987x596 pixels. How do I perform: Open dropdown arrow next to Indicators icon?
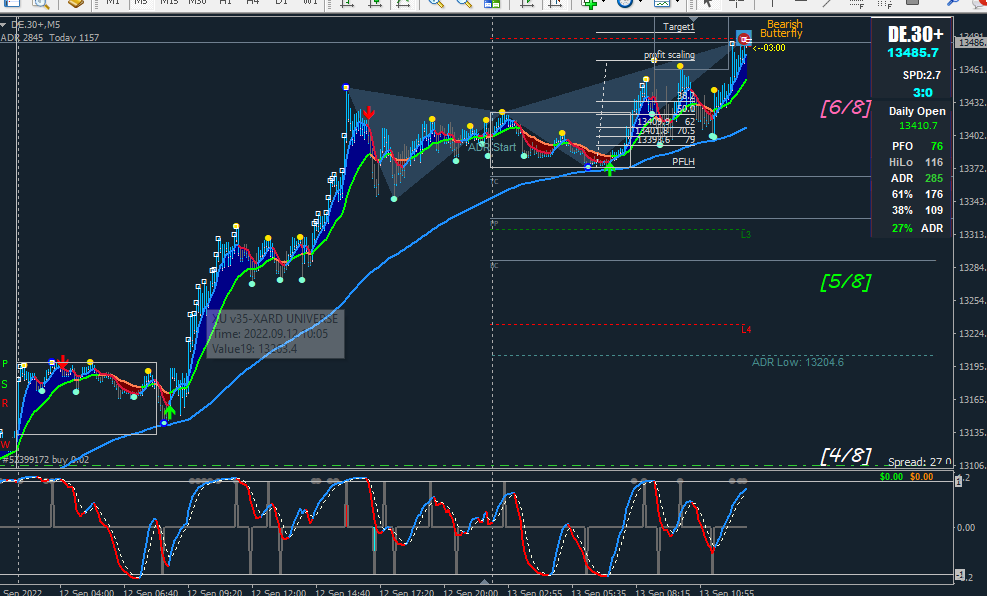coord(602,3)
